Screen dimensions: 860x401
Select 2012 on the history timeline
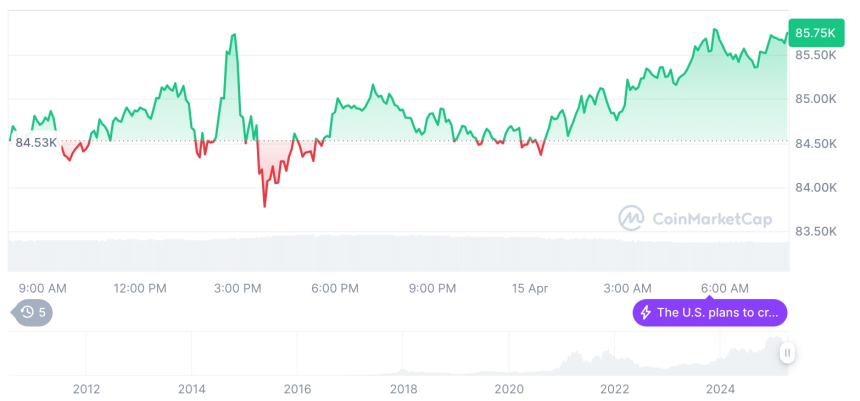[86, 388]
